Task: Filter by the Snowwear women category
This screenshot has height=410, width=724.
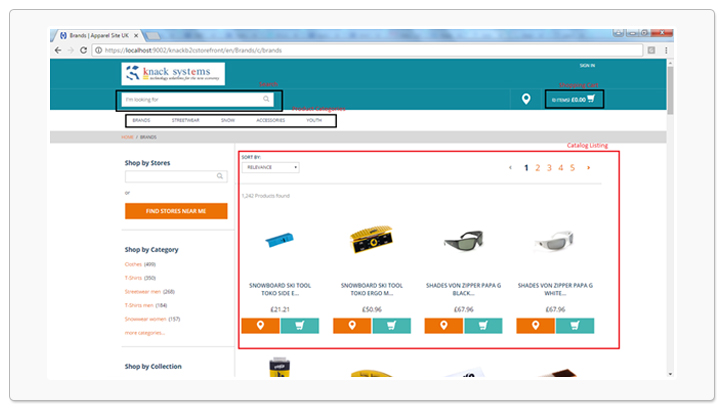Action: [x=145, y=319]
